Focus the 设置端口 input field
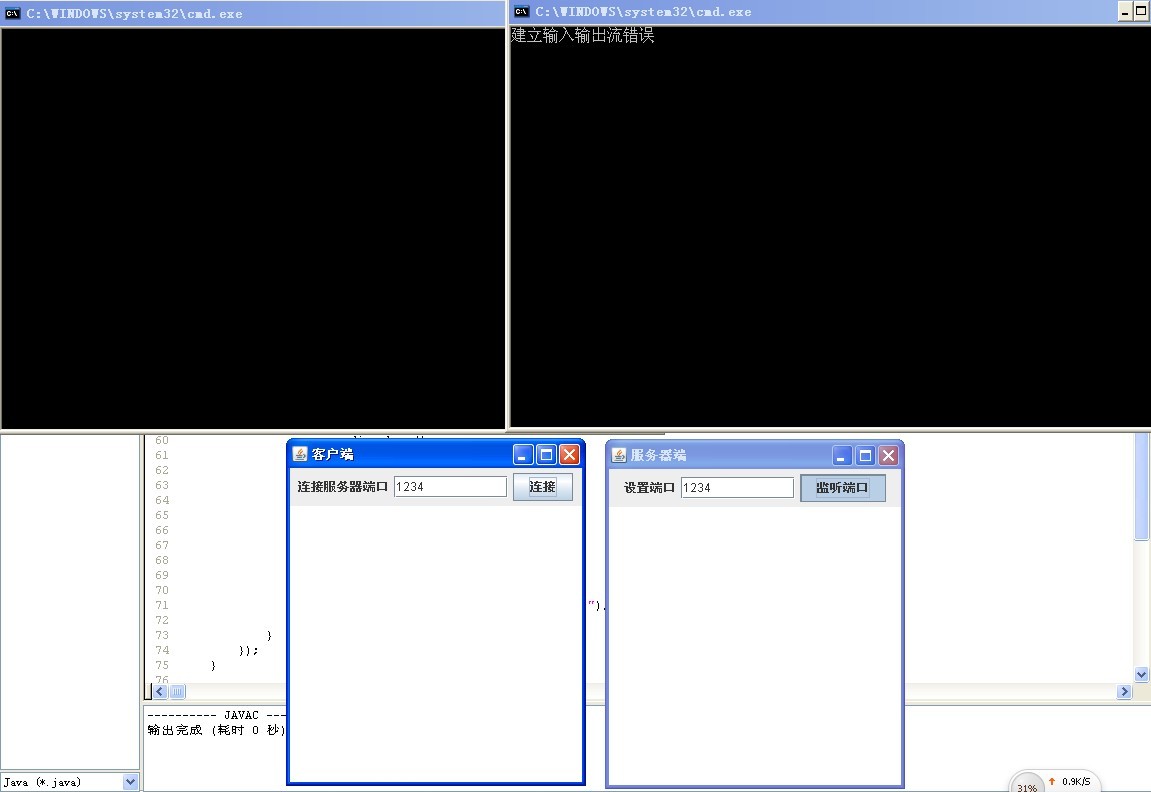Screen dimensions: 1151x792 [737, 487]
